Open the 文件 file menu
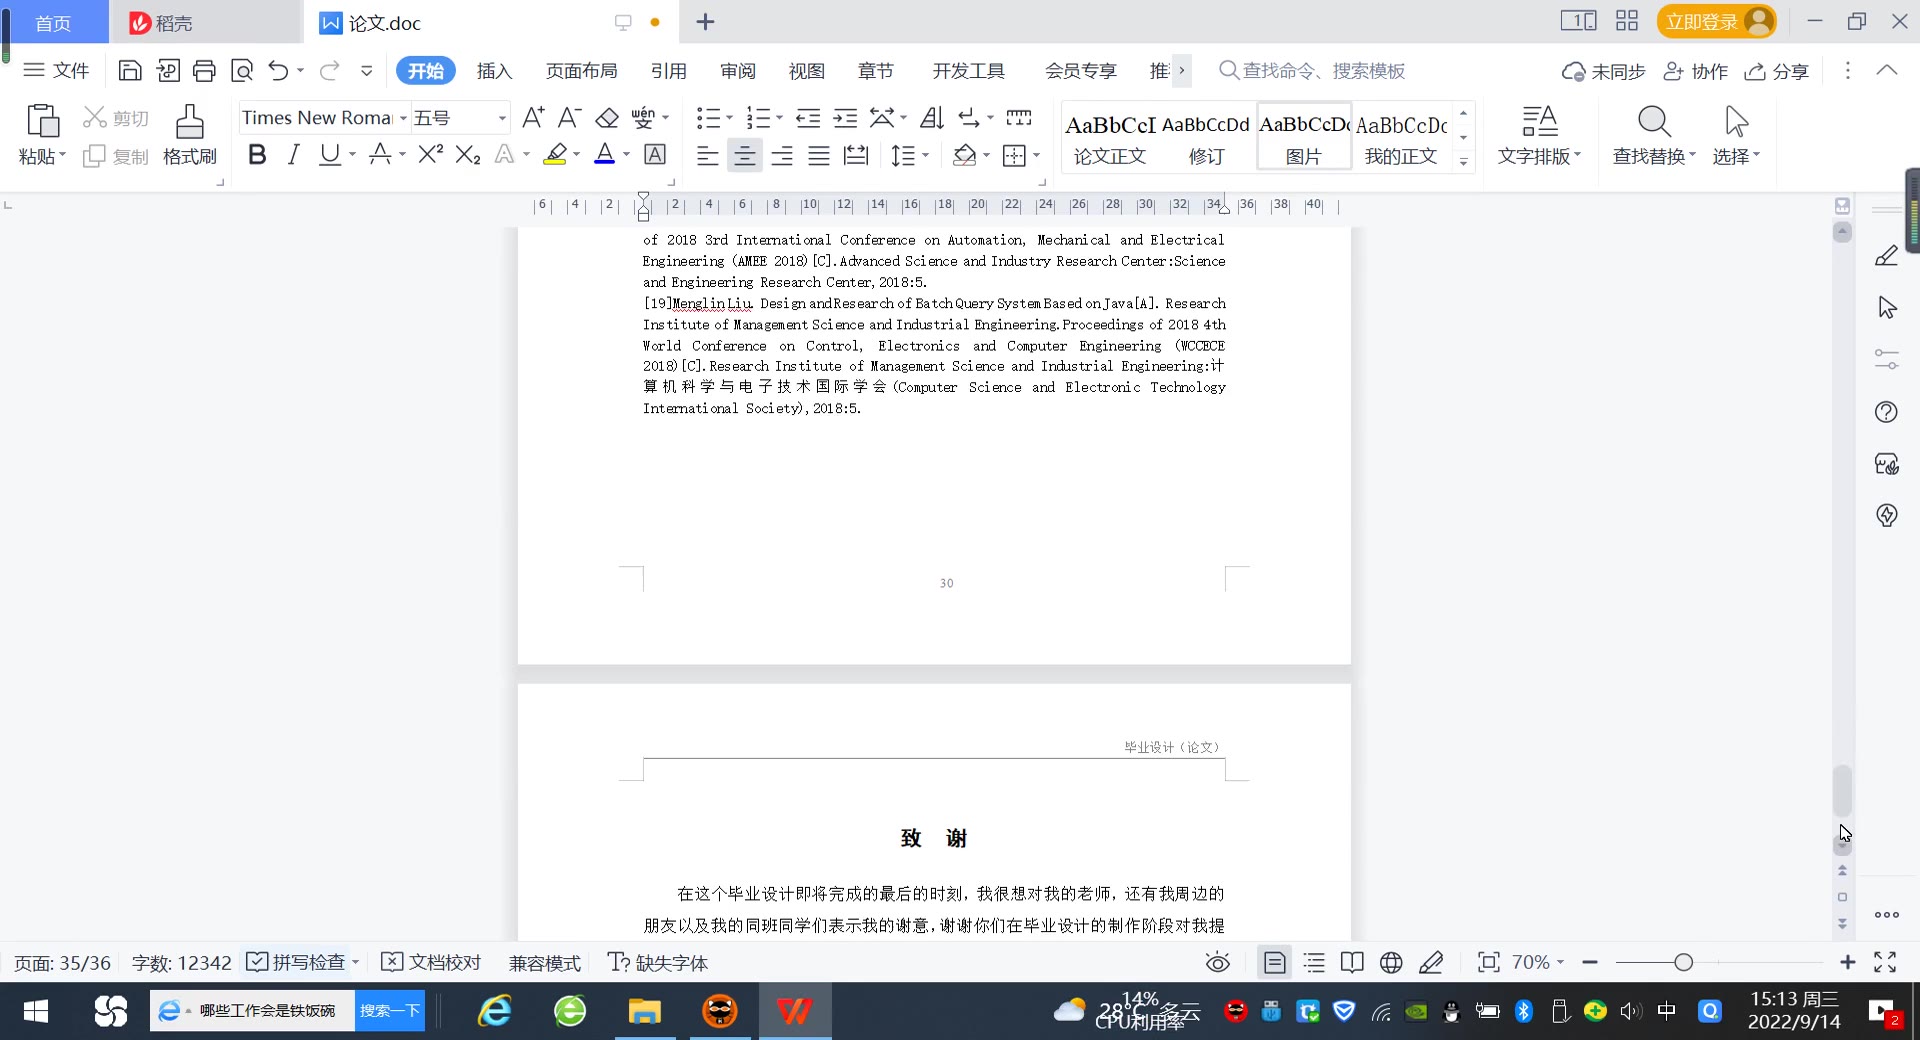This screenshot has width=1920, height=1040. (57, 70)
